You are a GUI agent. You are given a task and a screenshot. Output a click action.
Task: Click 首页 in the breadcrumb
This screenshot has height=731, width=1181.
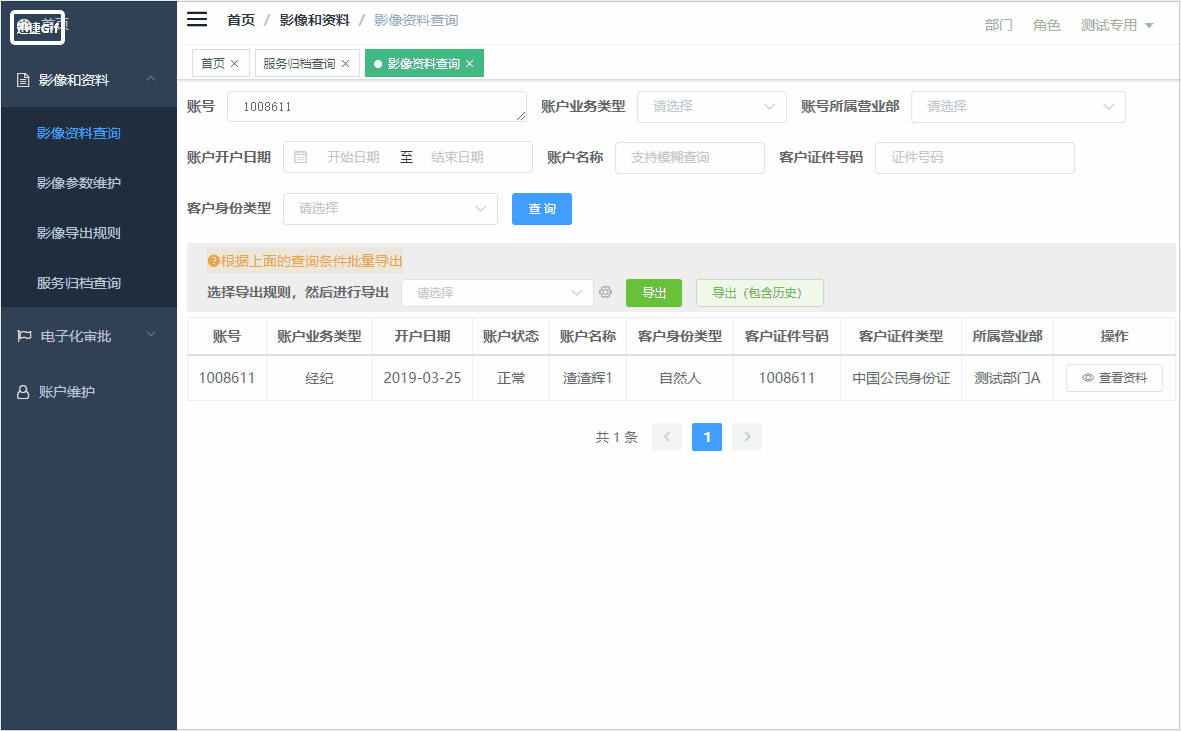coord(241,20)
